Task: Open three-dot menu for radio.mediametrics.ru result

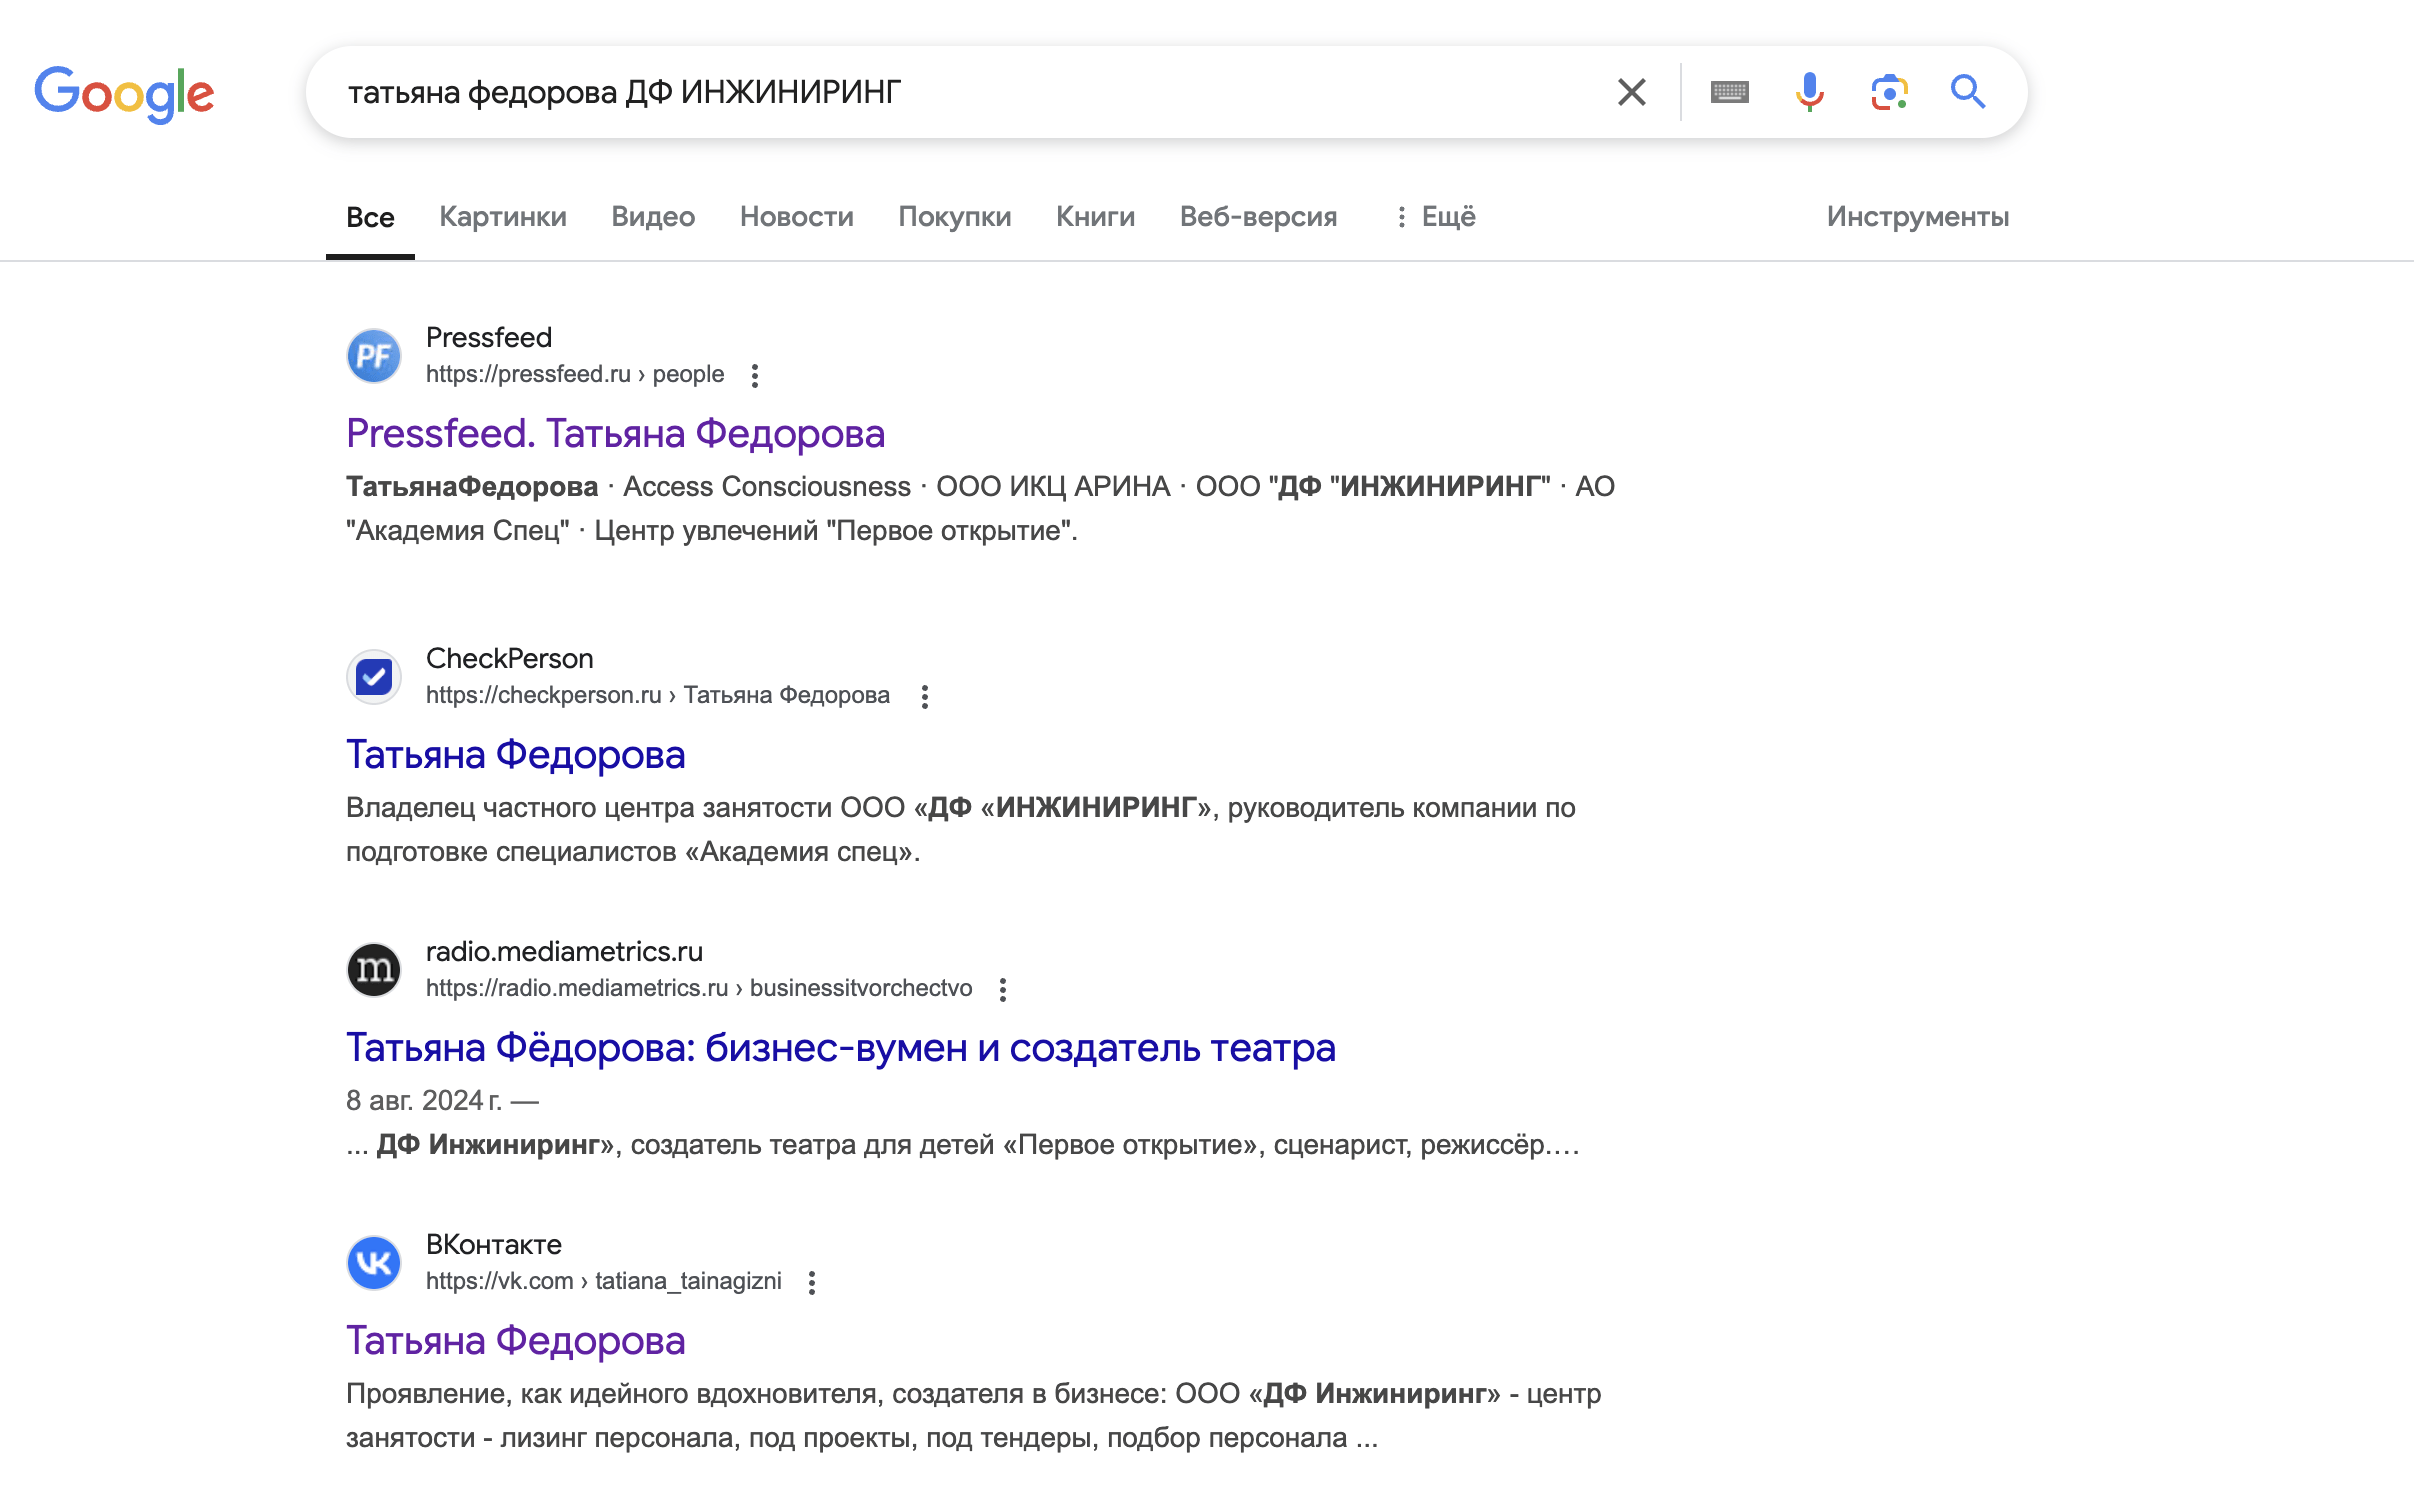Action: pyautogui.click(x=1003, y=989)
